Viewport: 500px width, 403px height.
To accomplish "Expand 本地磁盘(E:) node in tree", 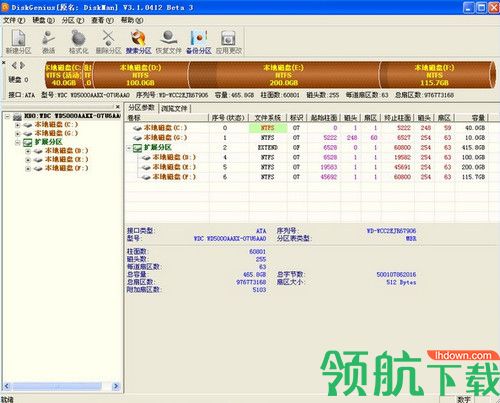I will pyautogui.click(x=28, y=160).
